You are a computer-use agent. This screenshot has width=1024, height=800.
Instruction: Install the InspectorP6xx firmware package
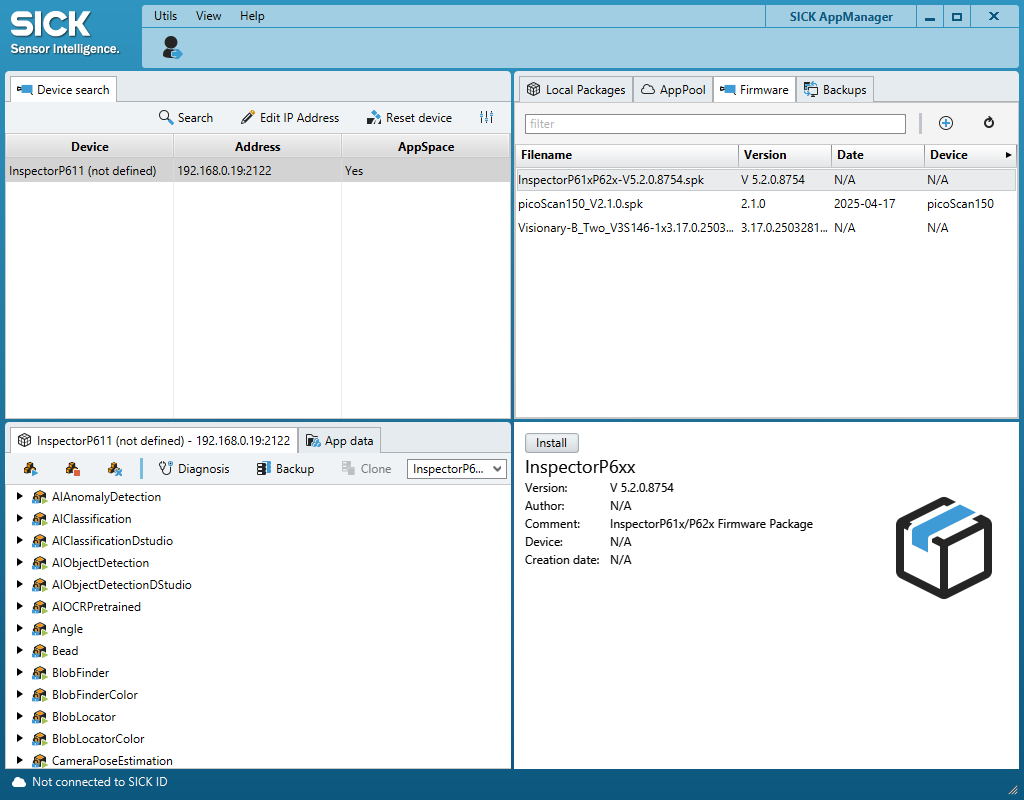coord(551,442)
